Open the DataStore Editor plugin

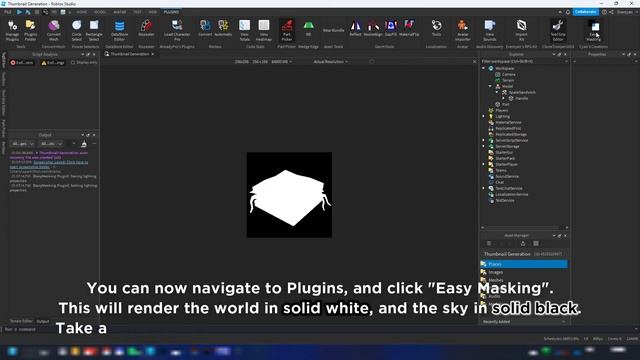click(119, 30)
